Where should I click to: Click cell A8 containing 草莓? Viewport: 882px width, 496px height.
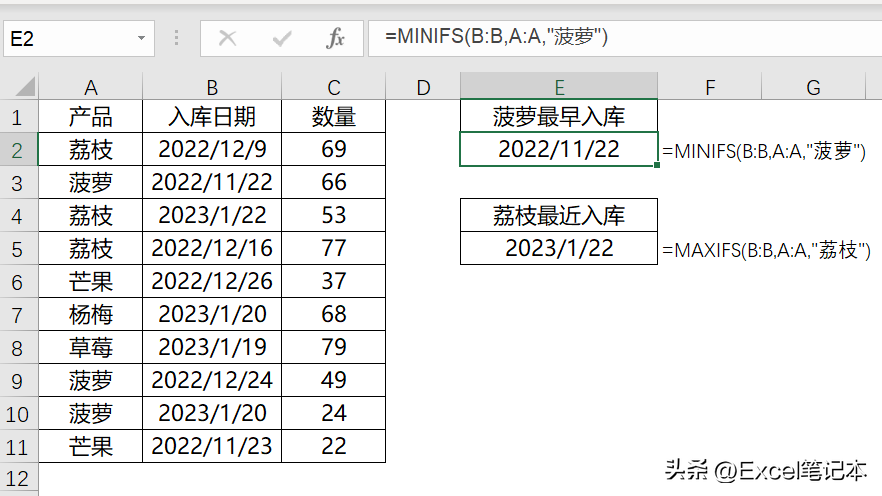[x=91, y=348]
